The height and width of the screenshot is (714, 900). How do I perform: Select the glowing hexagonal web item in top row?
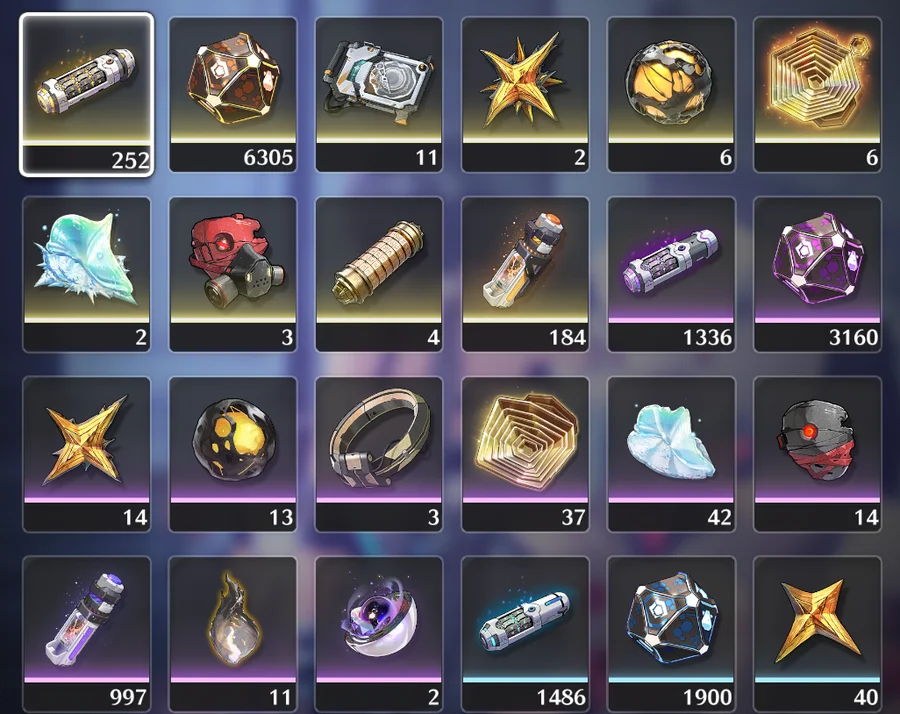click(817, 94)
